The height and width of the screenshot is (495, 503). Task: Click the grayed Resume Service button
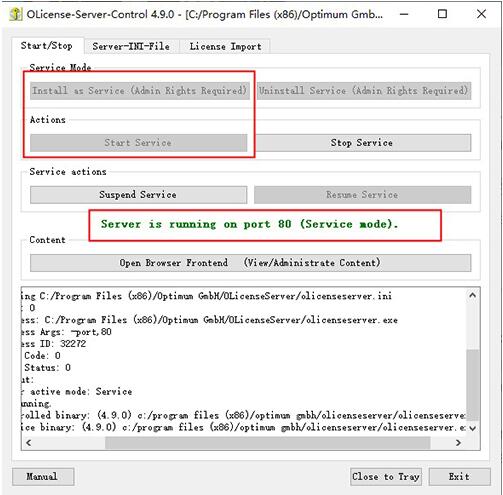(363, 195)
